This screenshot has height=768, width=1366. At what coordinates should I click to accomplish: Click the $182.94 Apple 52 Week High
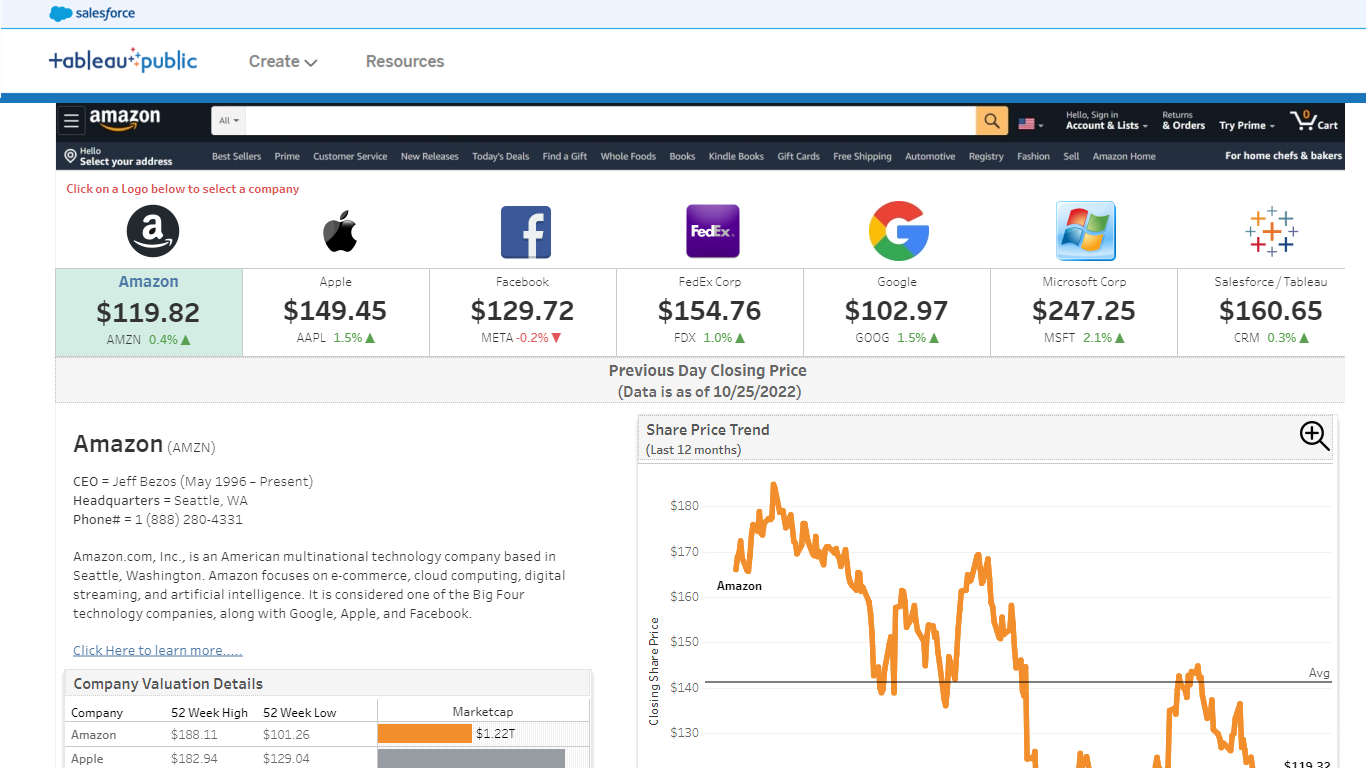(x=193, y=759)
